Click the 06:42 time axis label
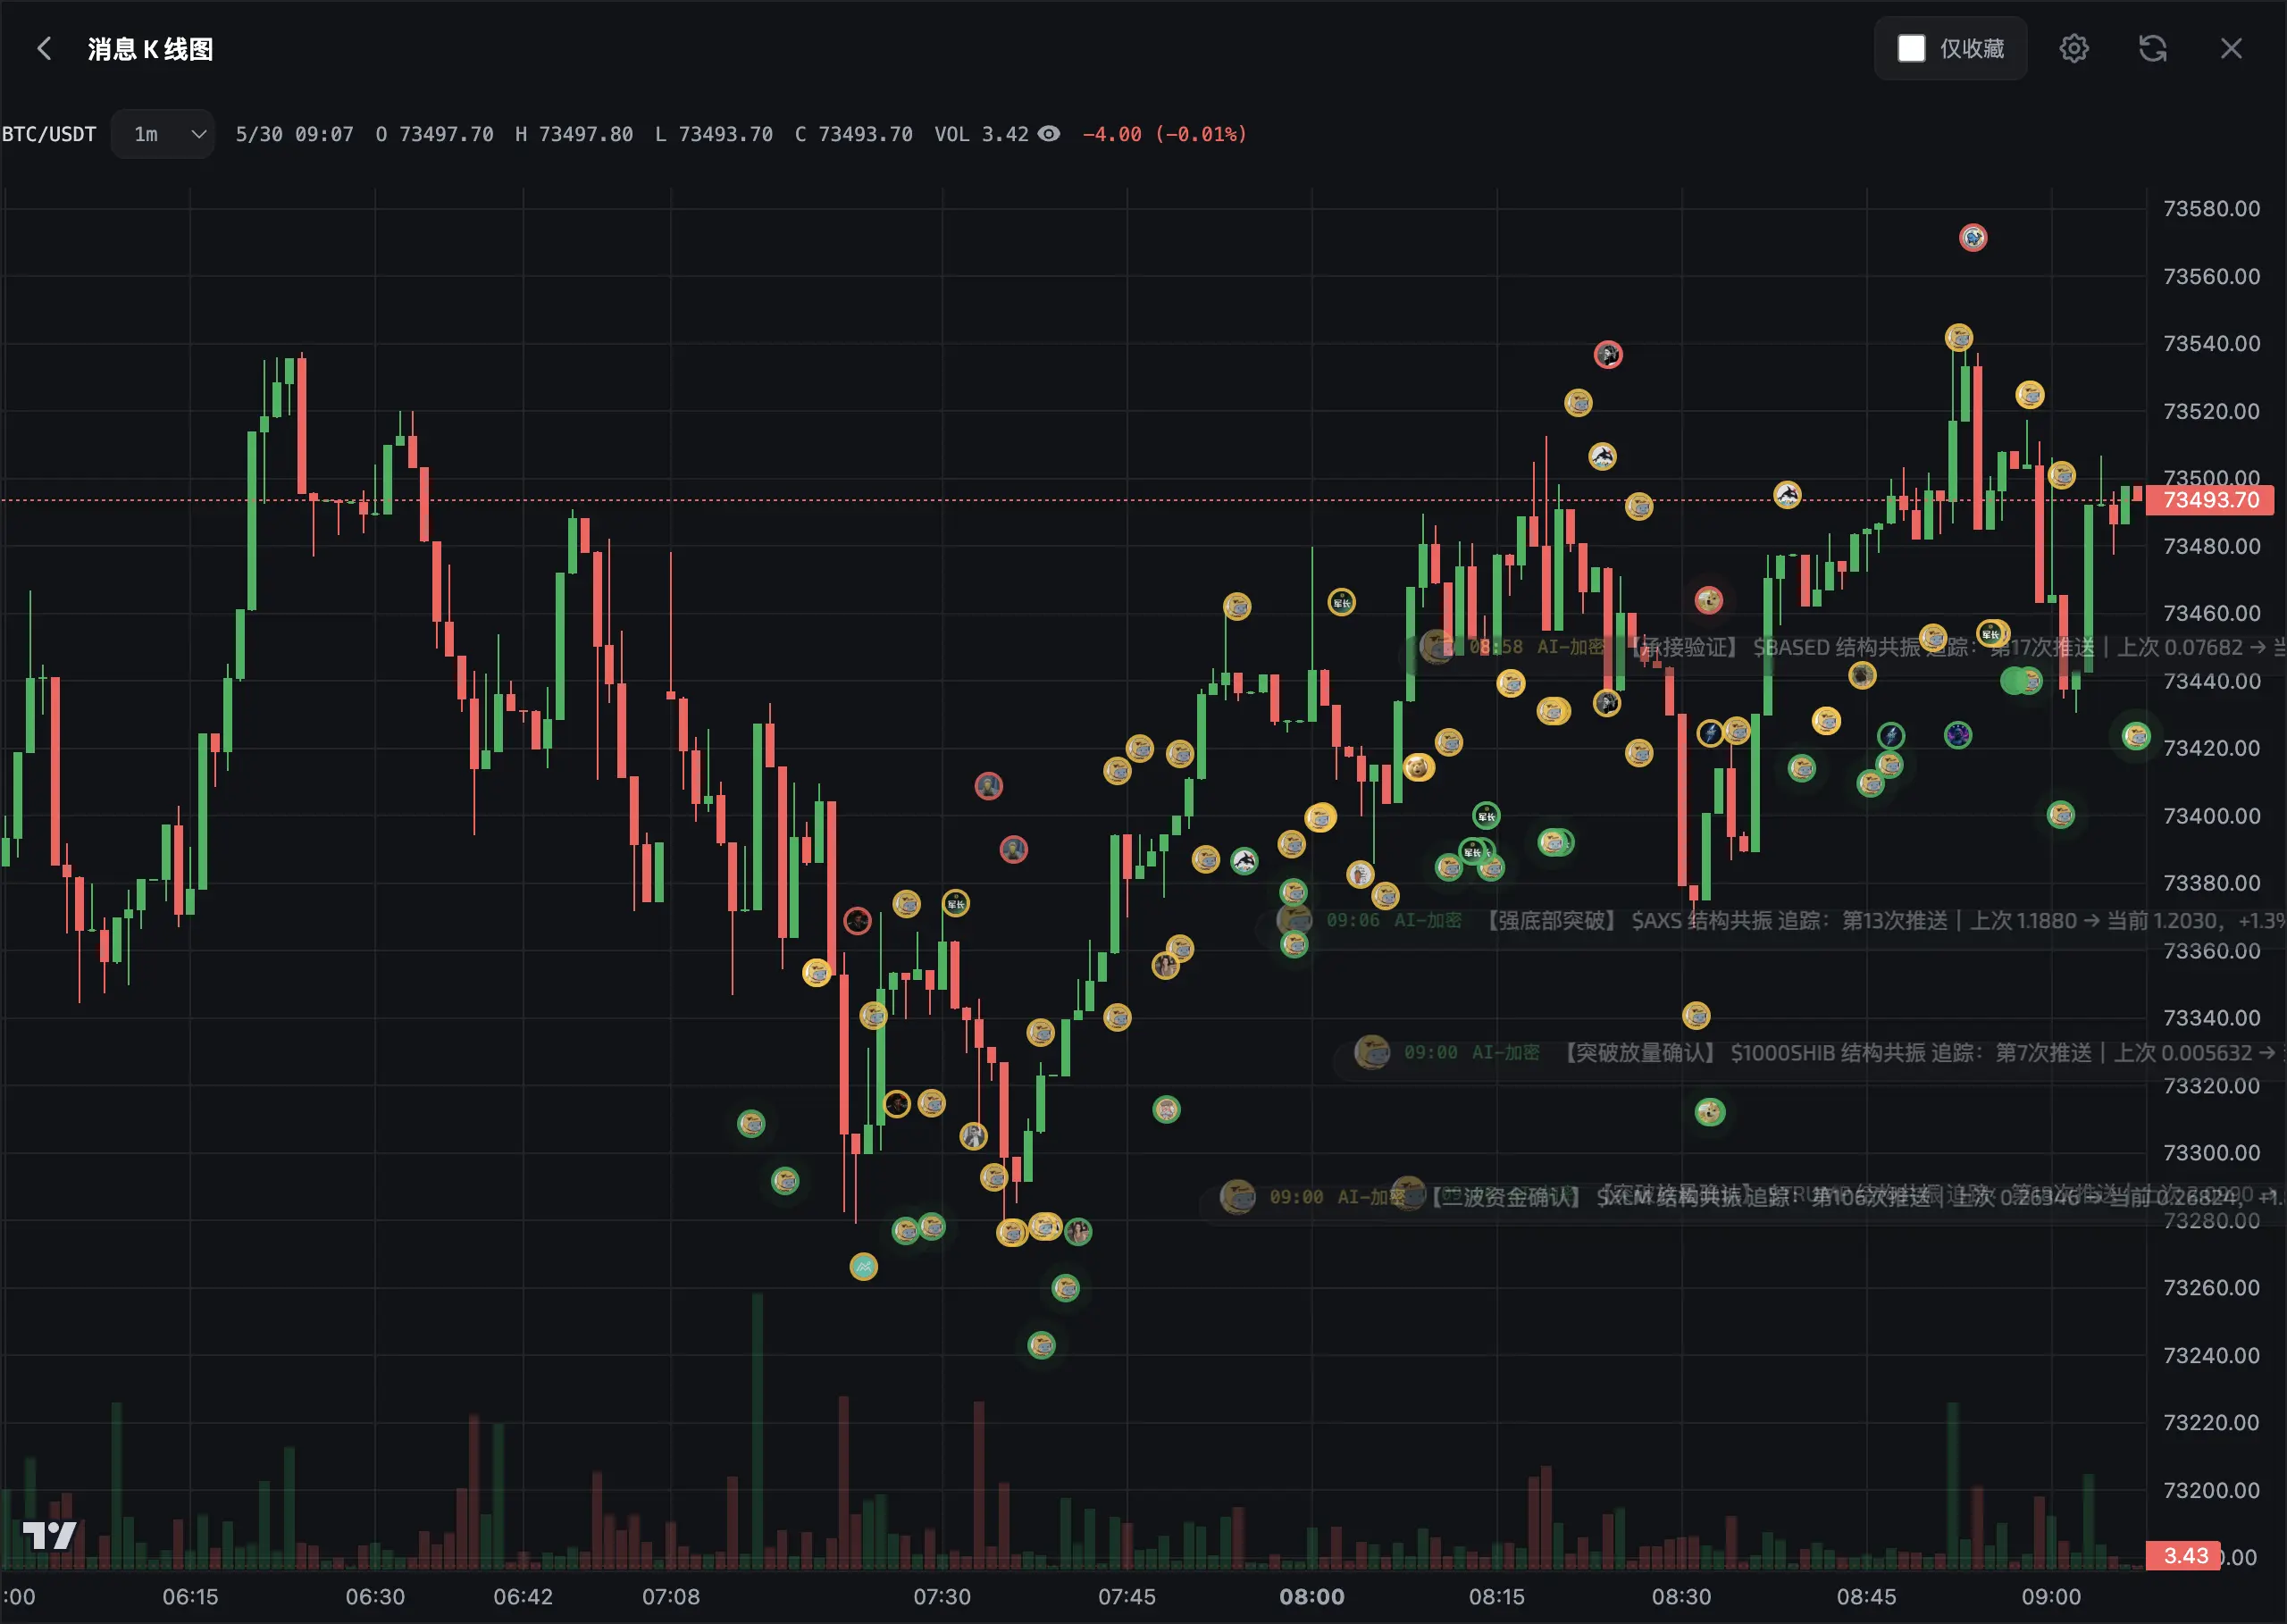Viewport: 2287px width, 1624px height. [523, 1597]
